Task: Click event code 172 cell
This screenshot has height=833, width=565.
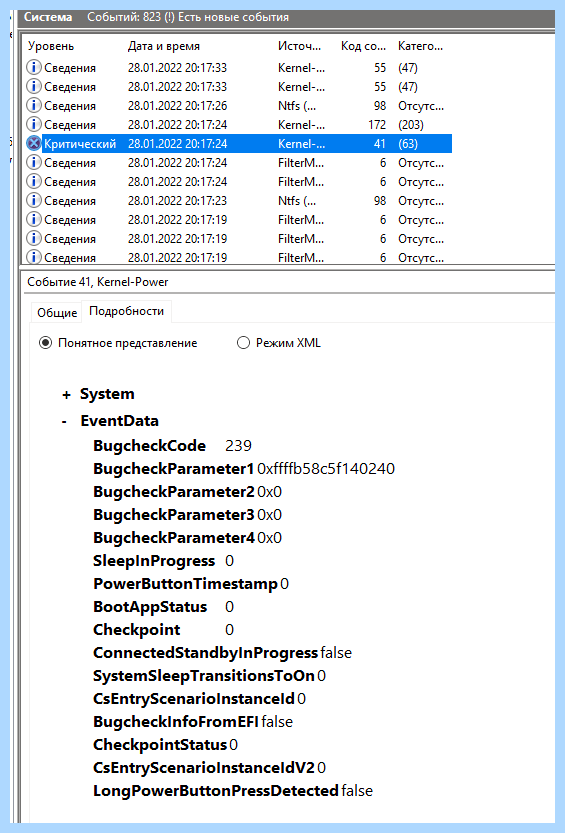Action: pos(377,125)
